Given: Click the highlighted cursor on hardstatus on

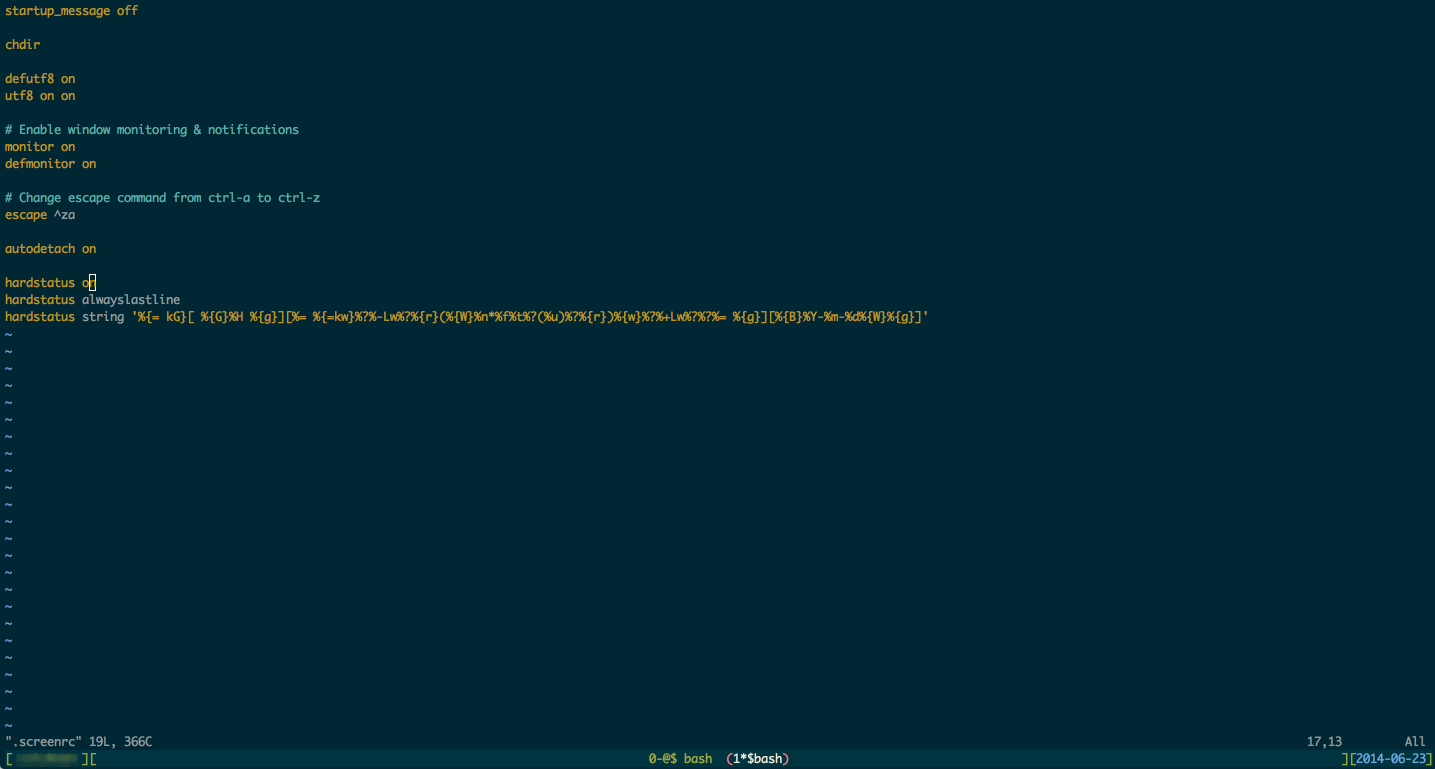Looking at the screenshot, I should (x=92, y=283).
